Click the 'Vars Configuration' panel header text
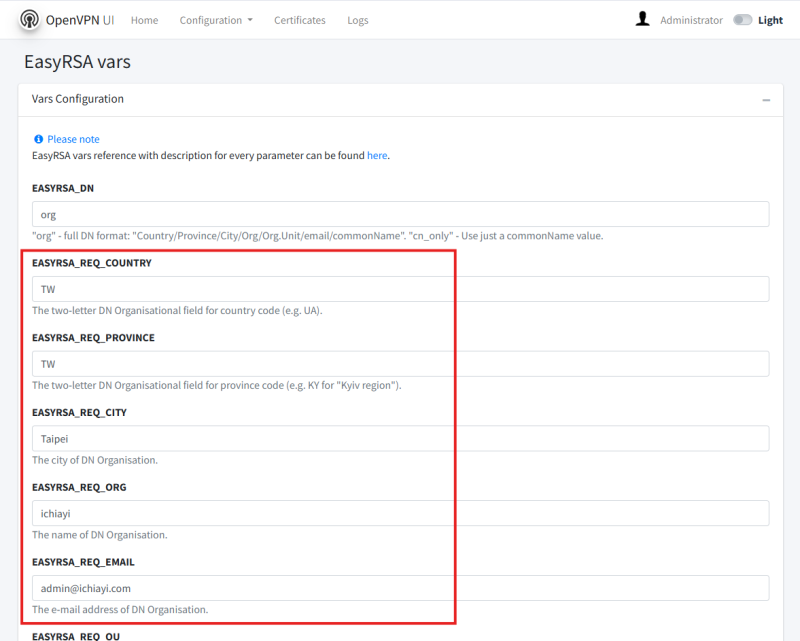Viewport: 800px width, 641px height. 78,99
